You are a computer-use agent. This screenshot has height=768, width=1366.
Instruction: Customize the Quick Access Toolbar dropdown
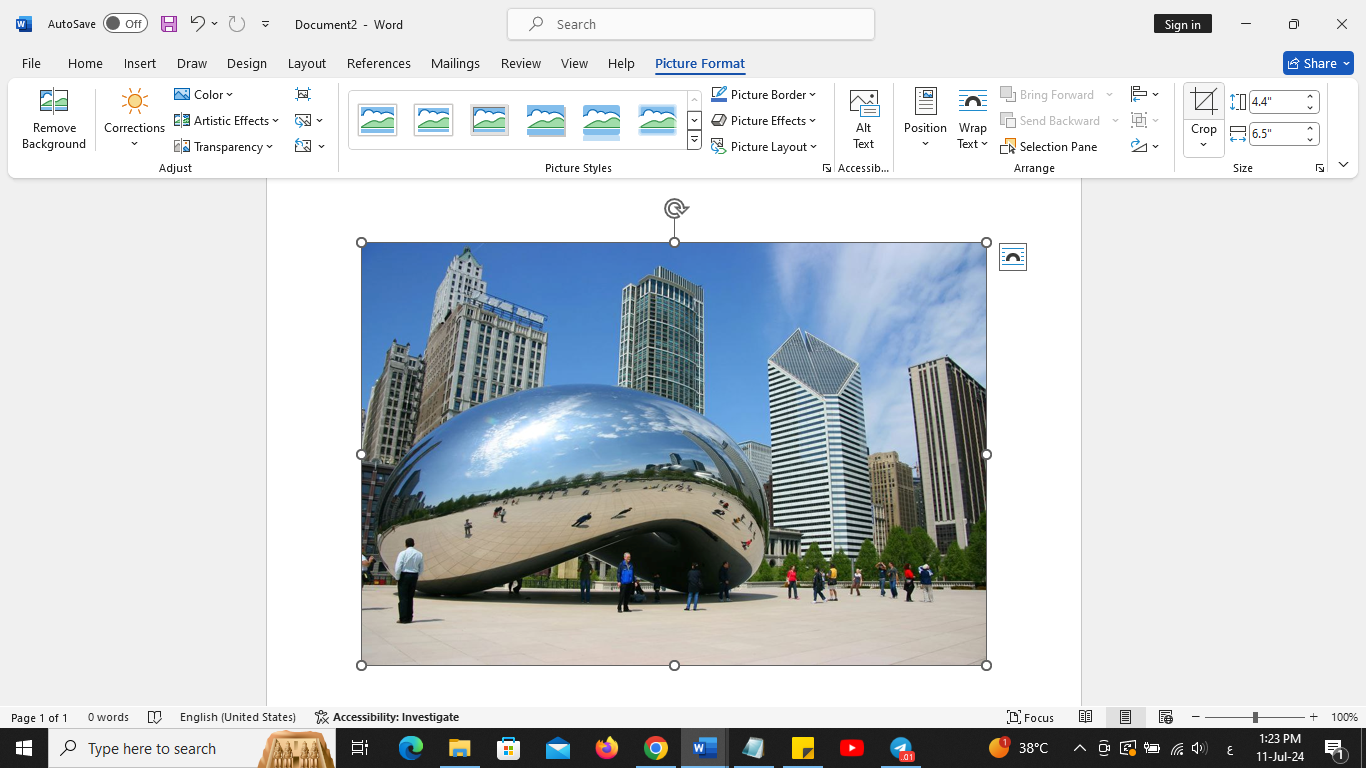point(265,24)
